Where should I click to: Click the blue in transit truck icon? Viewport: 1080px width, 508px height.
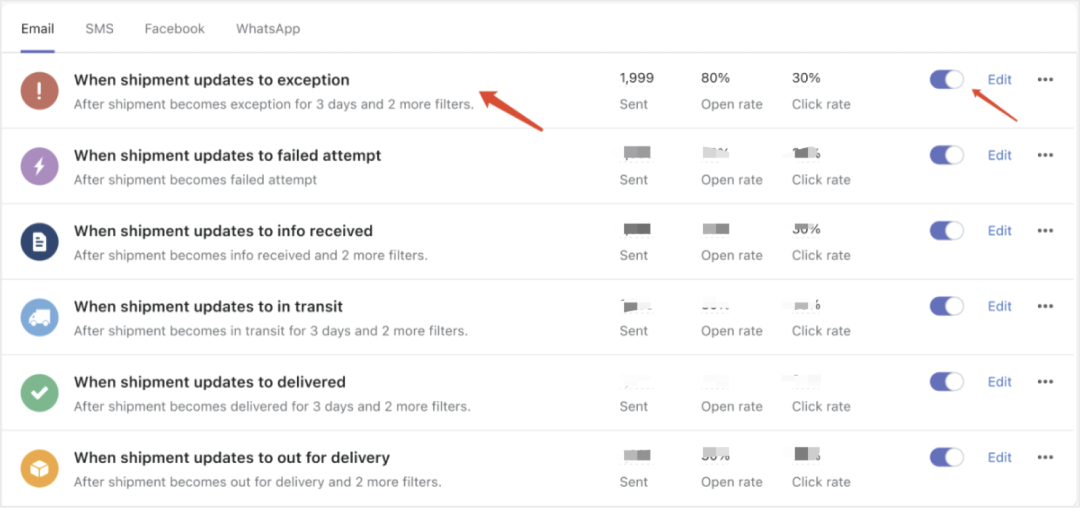tap(39, 318)
